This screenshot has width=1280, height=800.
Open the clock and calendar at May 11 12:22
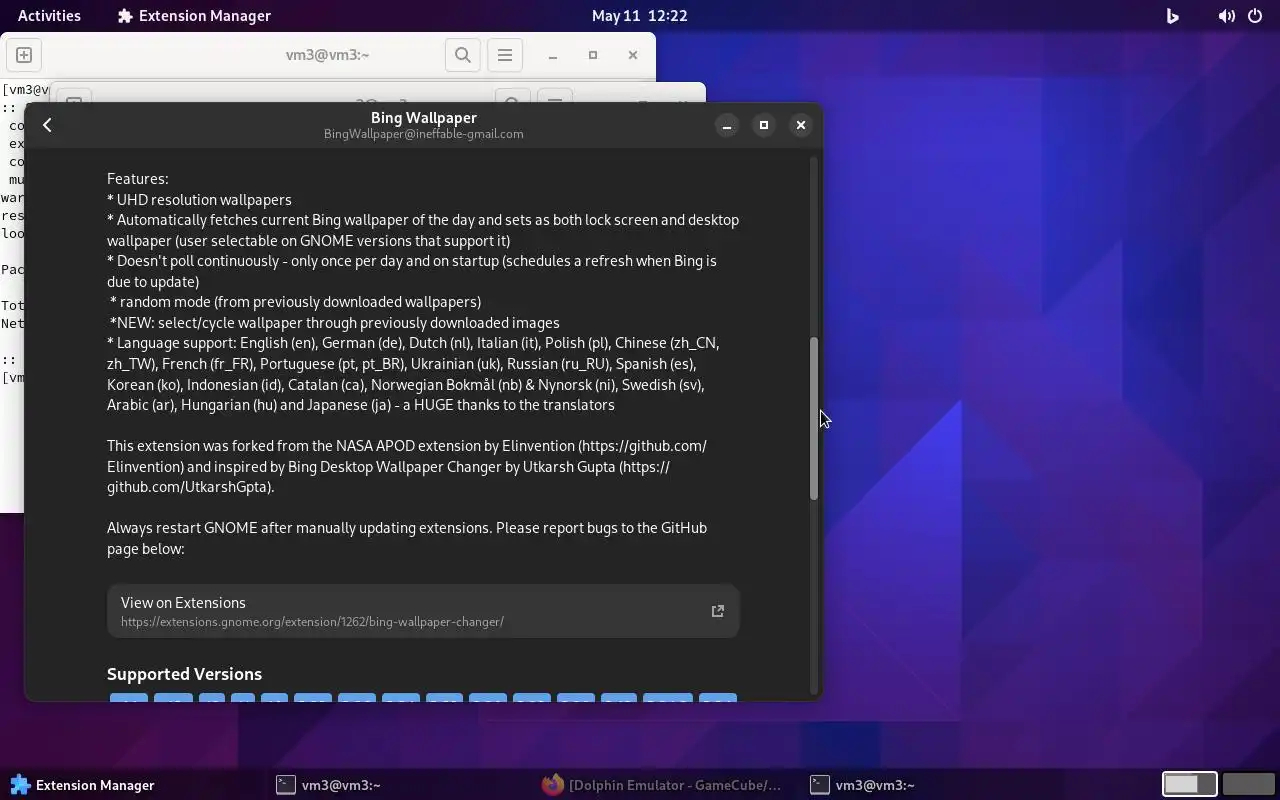(639, 15)
